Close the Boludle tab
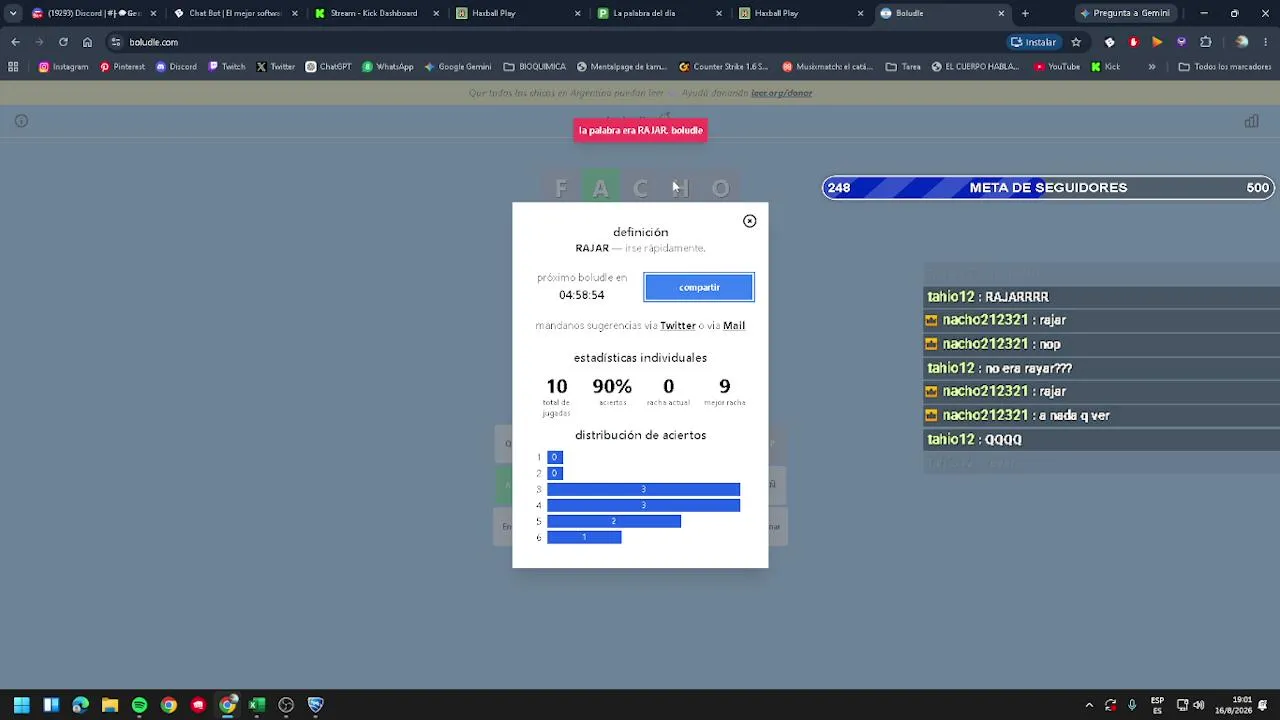This screenshot has height=720, width=1280. 1001,13
